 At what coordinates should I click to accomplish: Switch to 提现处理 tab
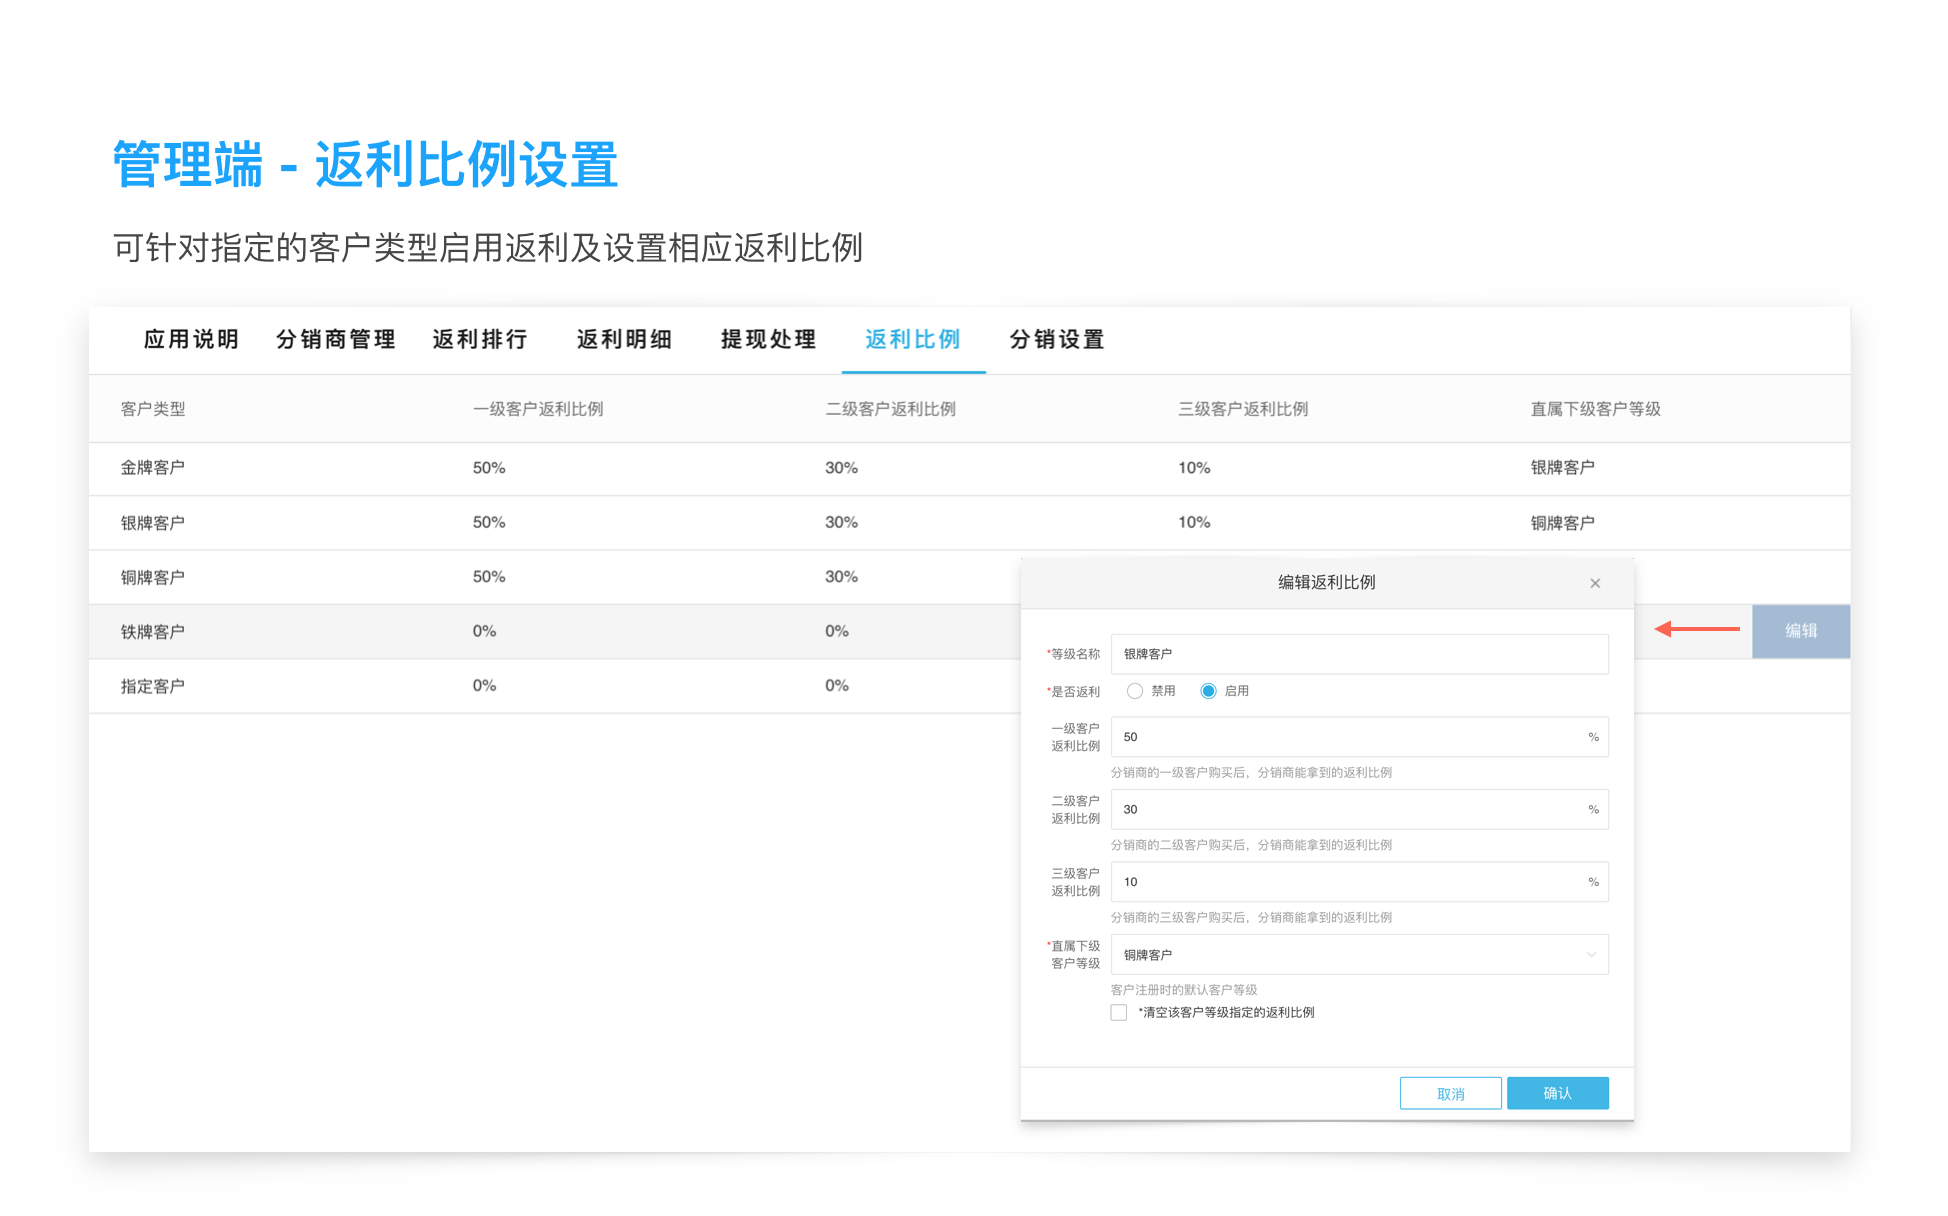coord(768,340)
